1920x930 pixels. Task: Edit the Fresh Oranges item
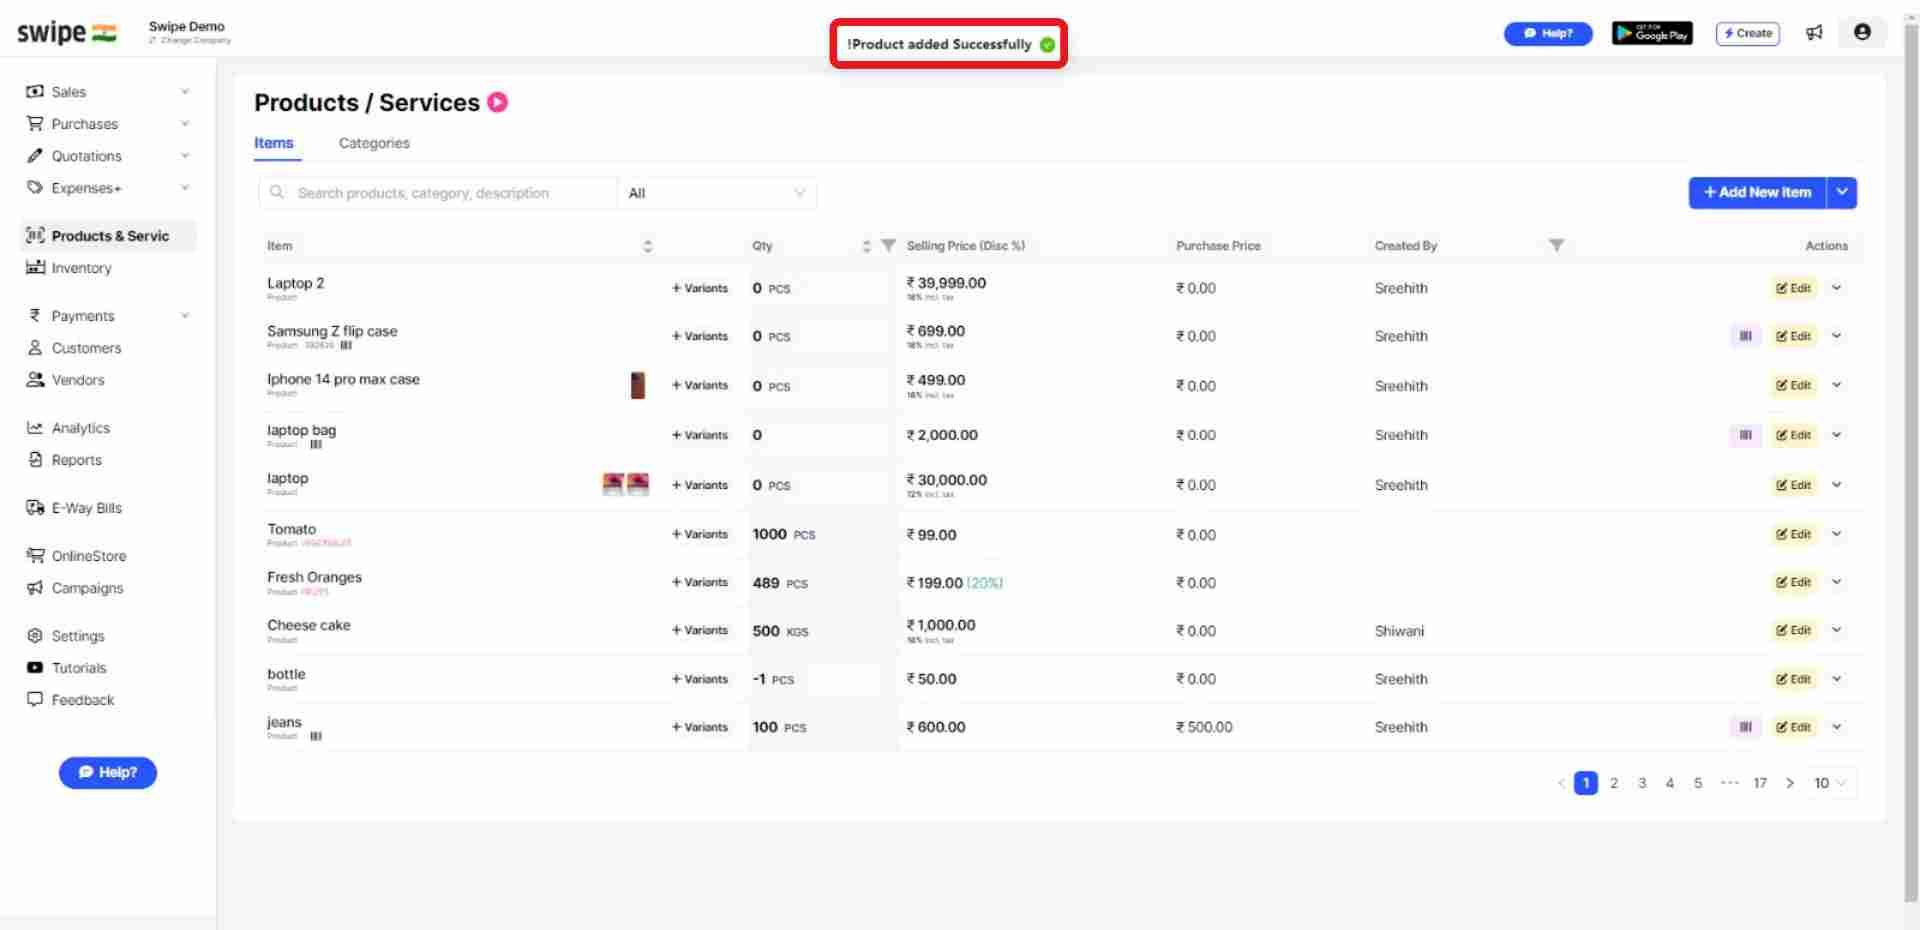click(x=1794, y=582)
